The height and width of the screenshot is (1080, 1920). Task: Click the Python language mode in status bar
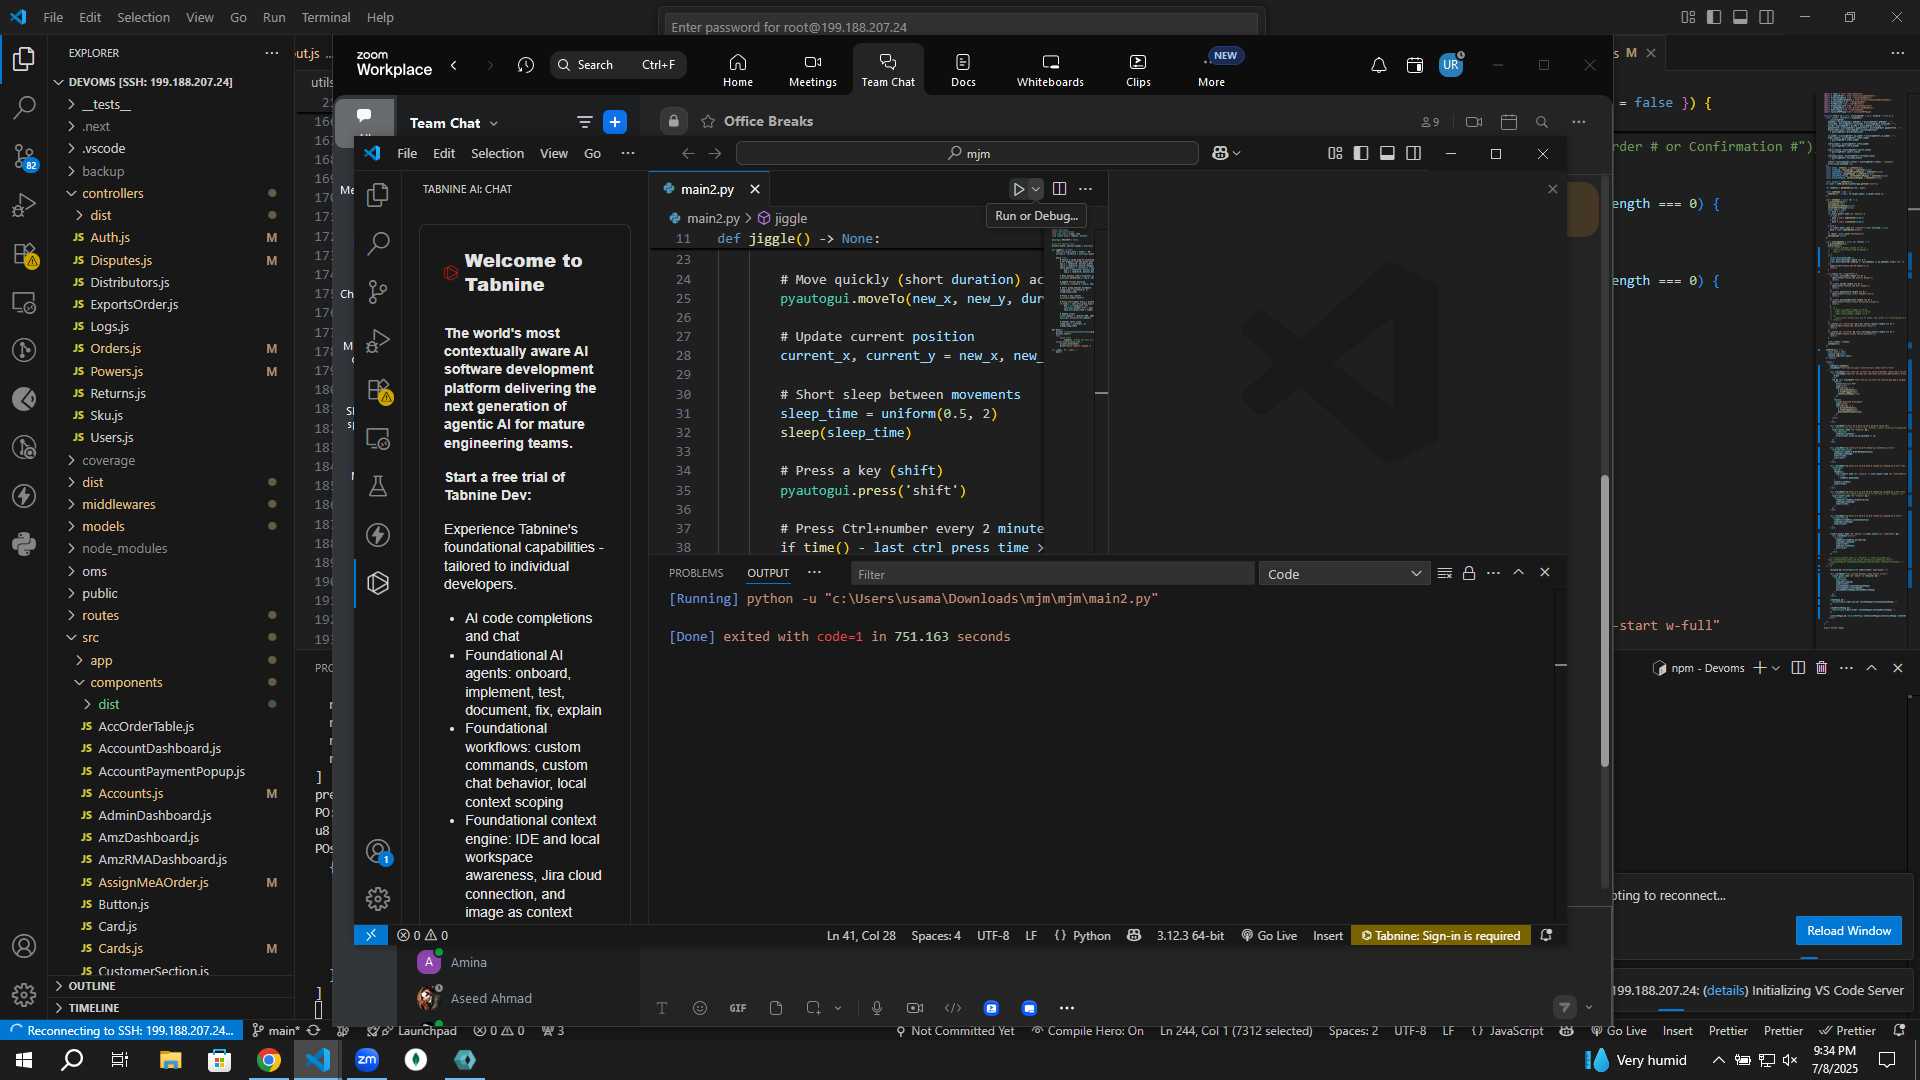tap(1091, 936)
